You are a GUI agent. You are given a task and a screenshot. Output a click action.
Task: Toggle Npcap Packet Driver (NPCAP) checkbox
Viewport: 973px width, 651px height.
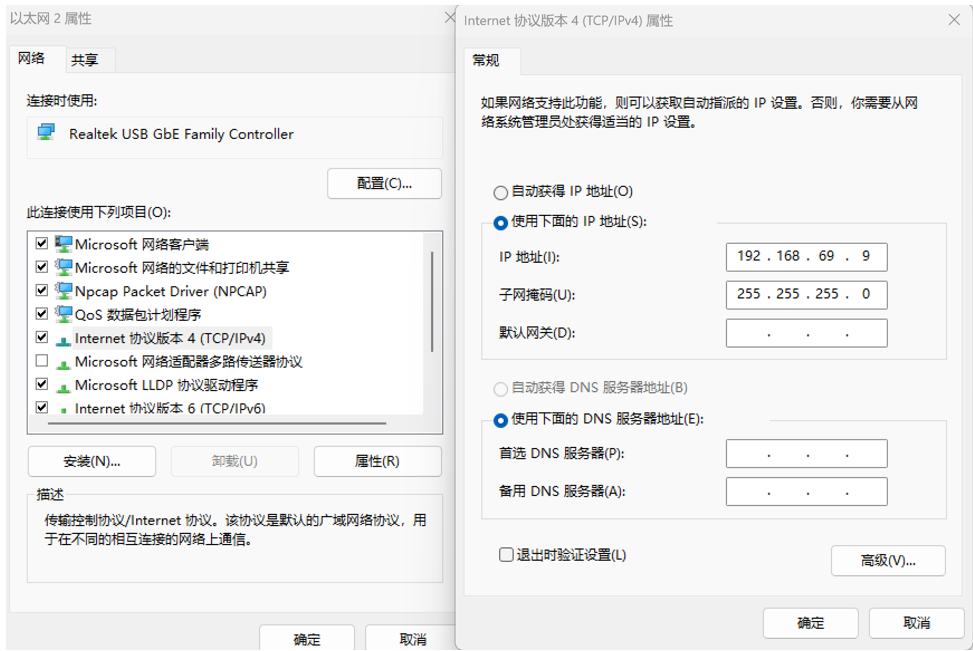(42, 290)
